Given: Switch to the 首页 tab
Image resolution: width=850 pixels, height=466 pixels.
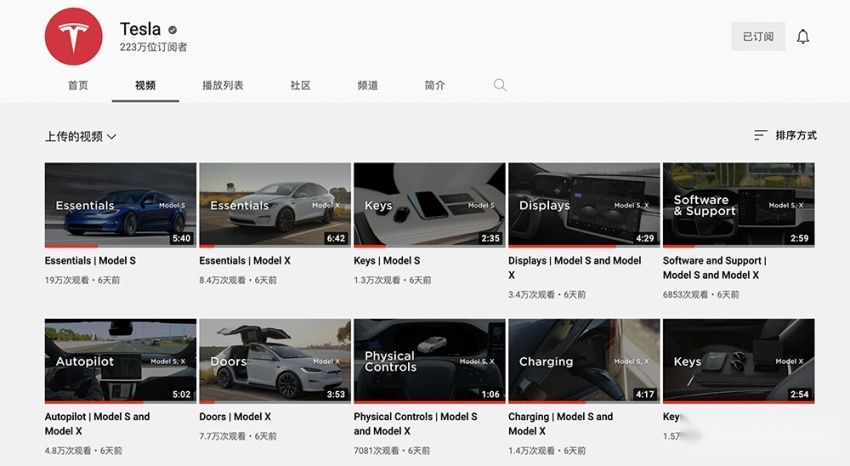Looking at the screenshot, I should point(78,85).
